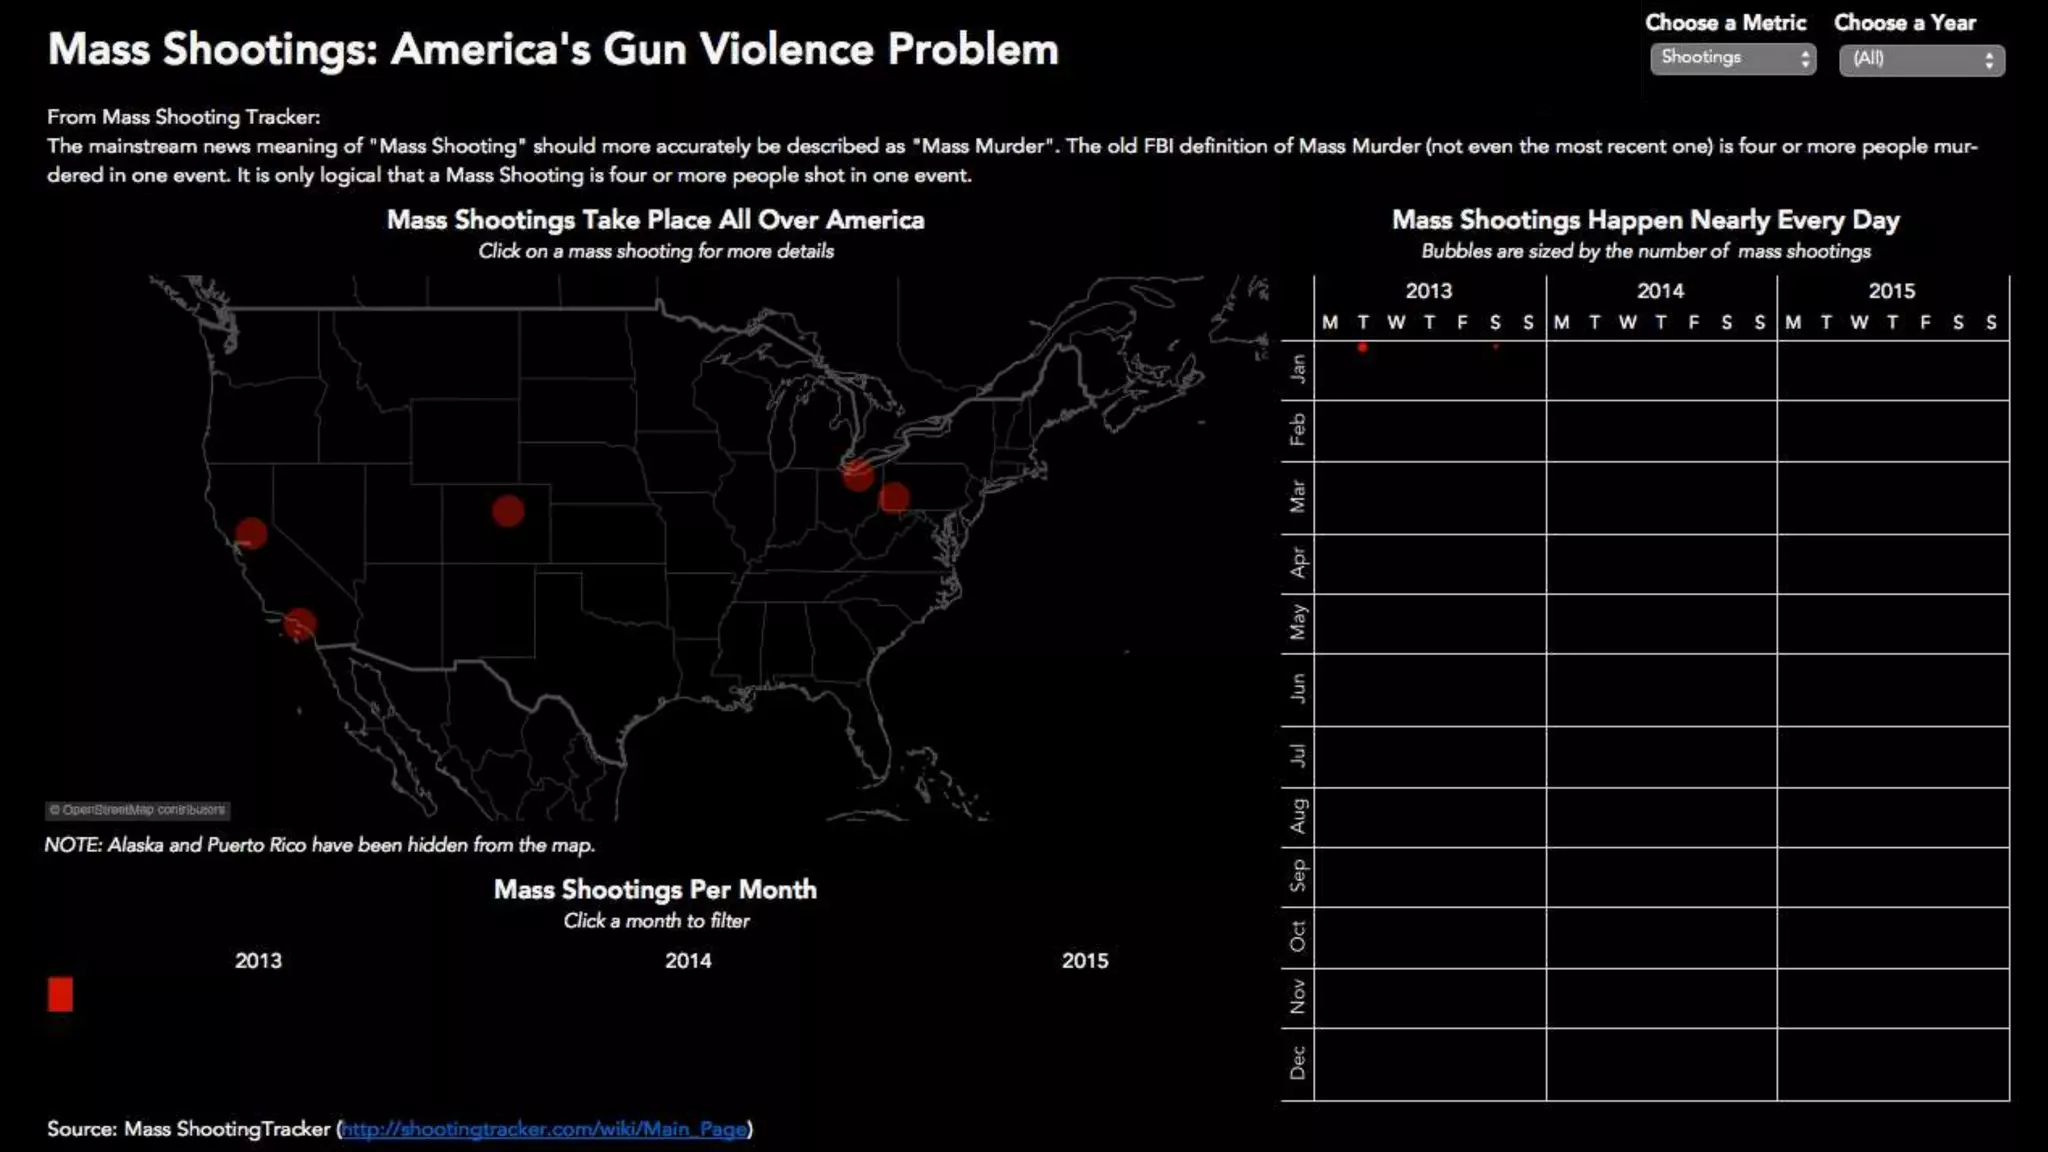Image resolution: width=2048 pixels, height=1152 pixels.
Task: Click the red Tuesday dot in January 2013
Action: pyautogui.click(x=1362, y=347)
